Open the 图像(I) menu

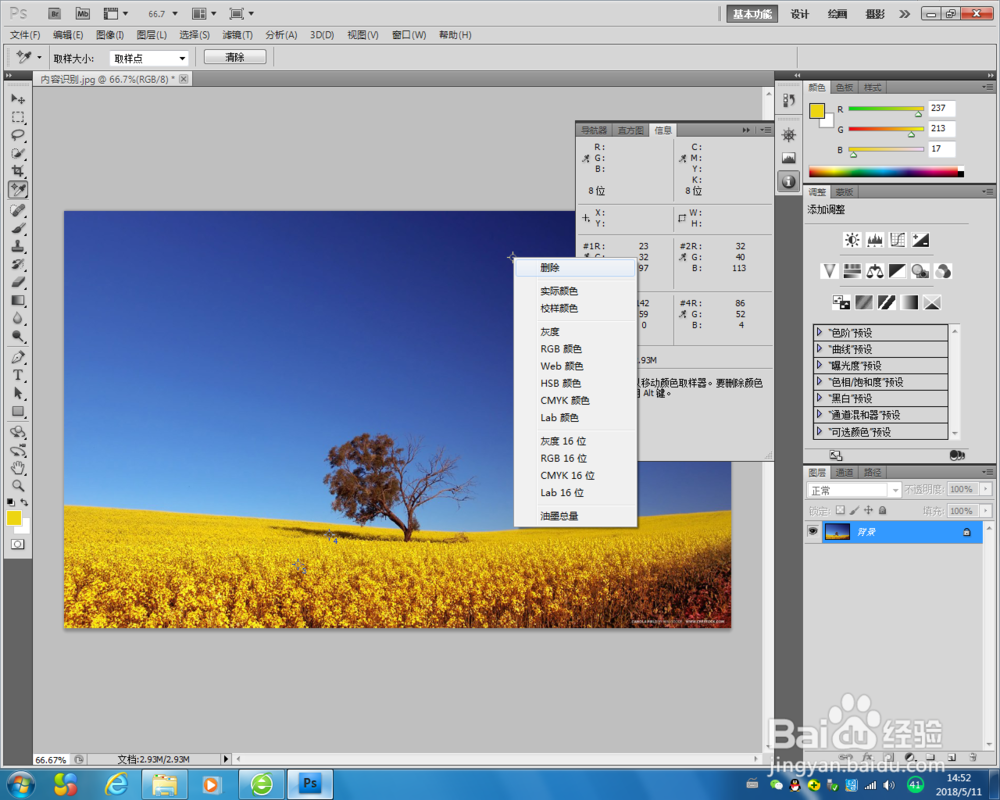(110, 35)
